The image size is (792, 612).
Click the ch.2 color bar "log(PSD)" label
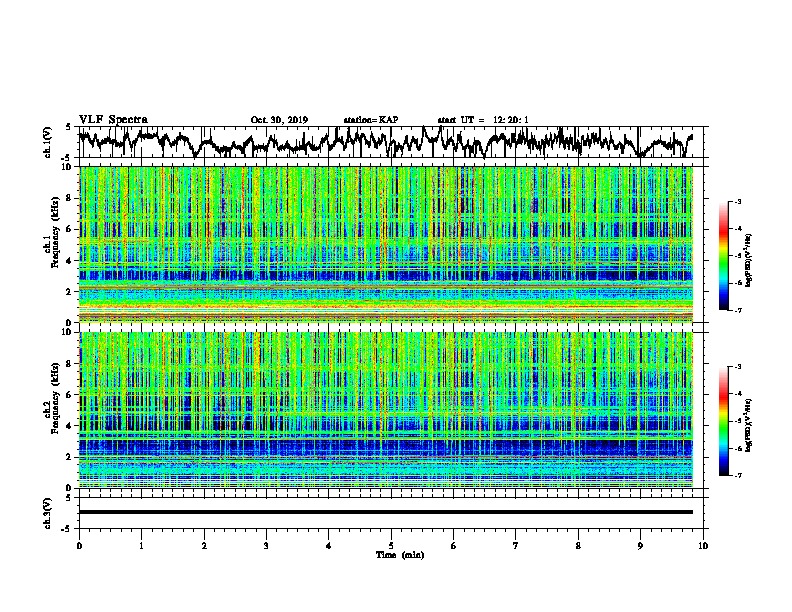coord(749,425)
